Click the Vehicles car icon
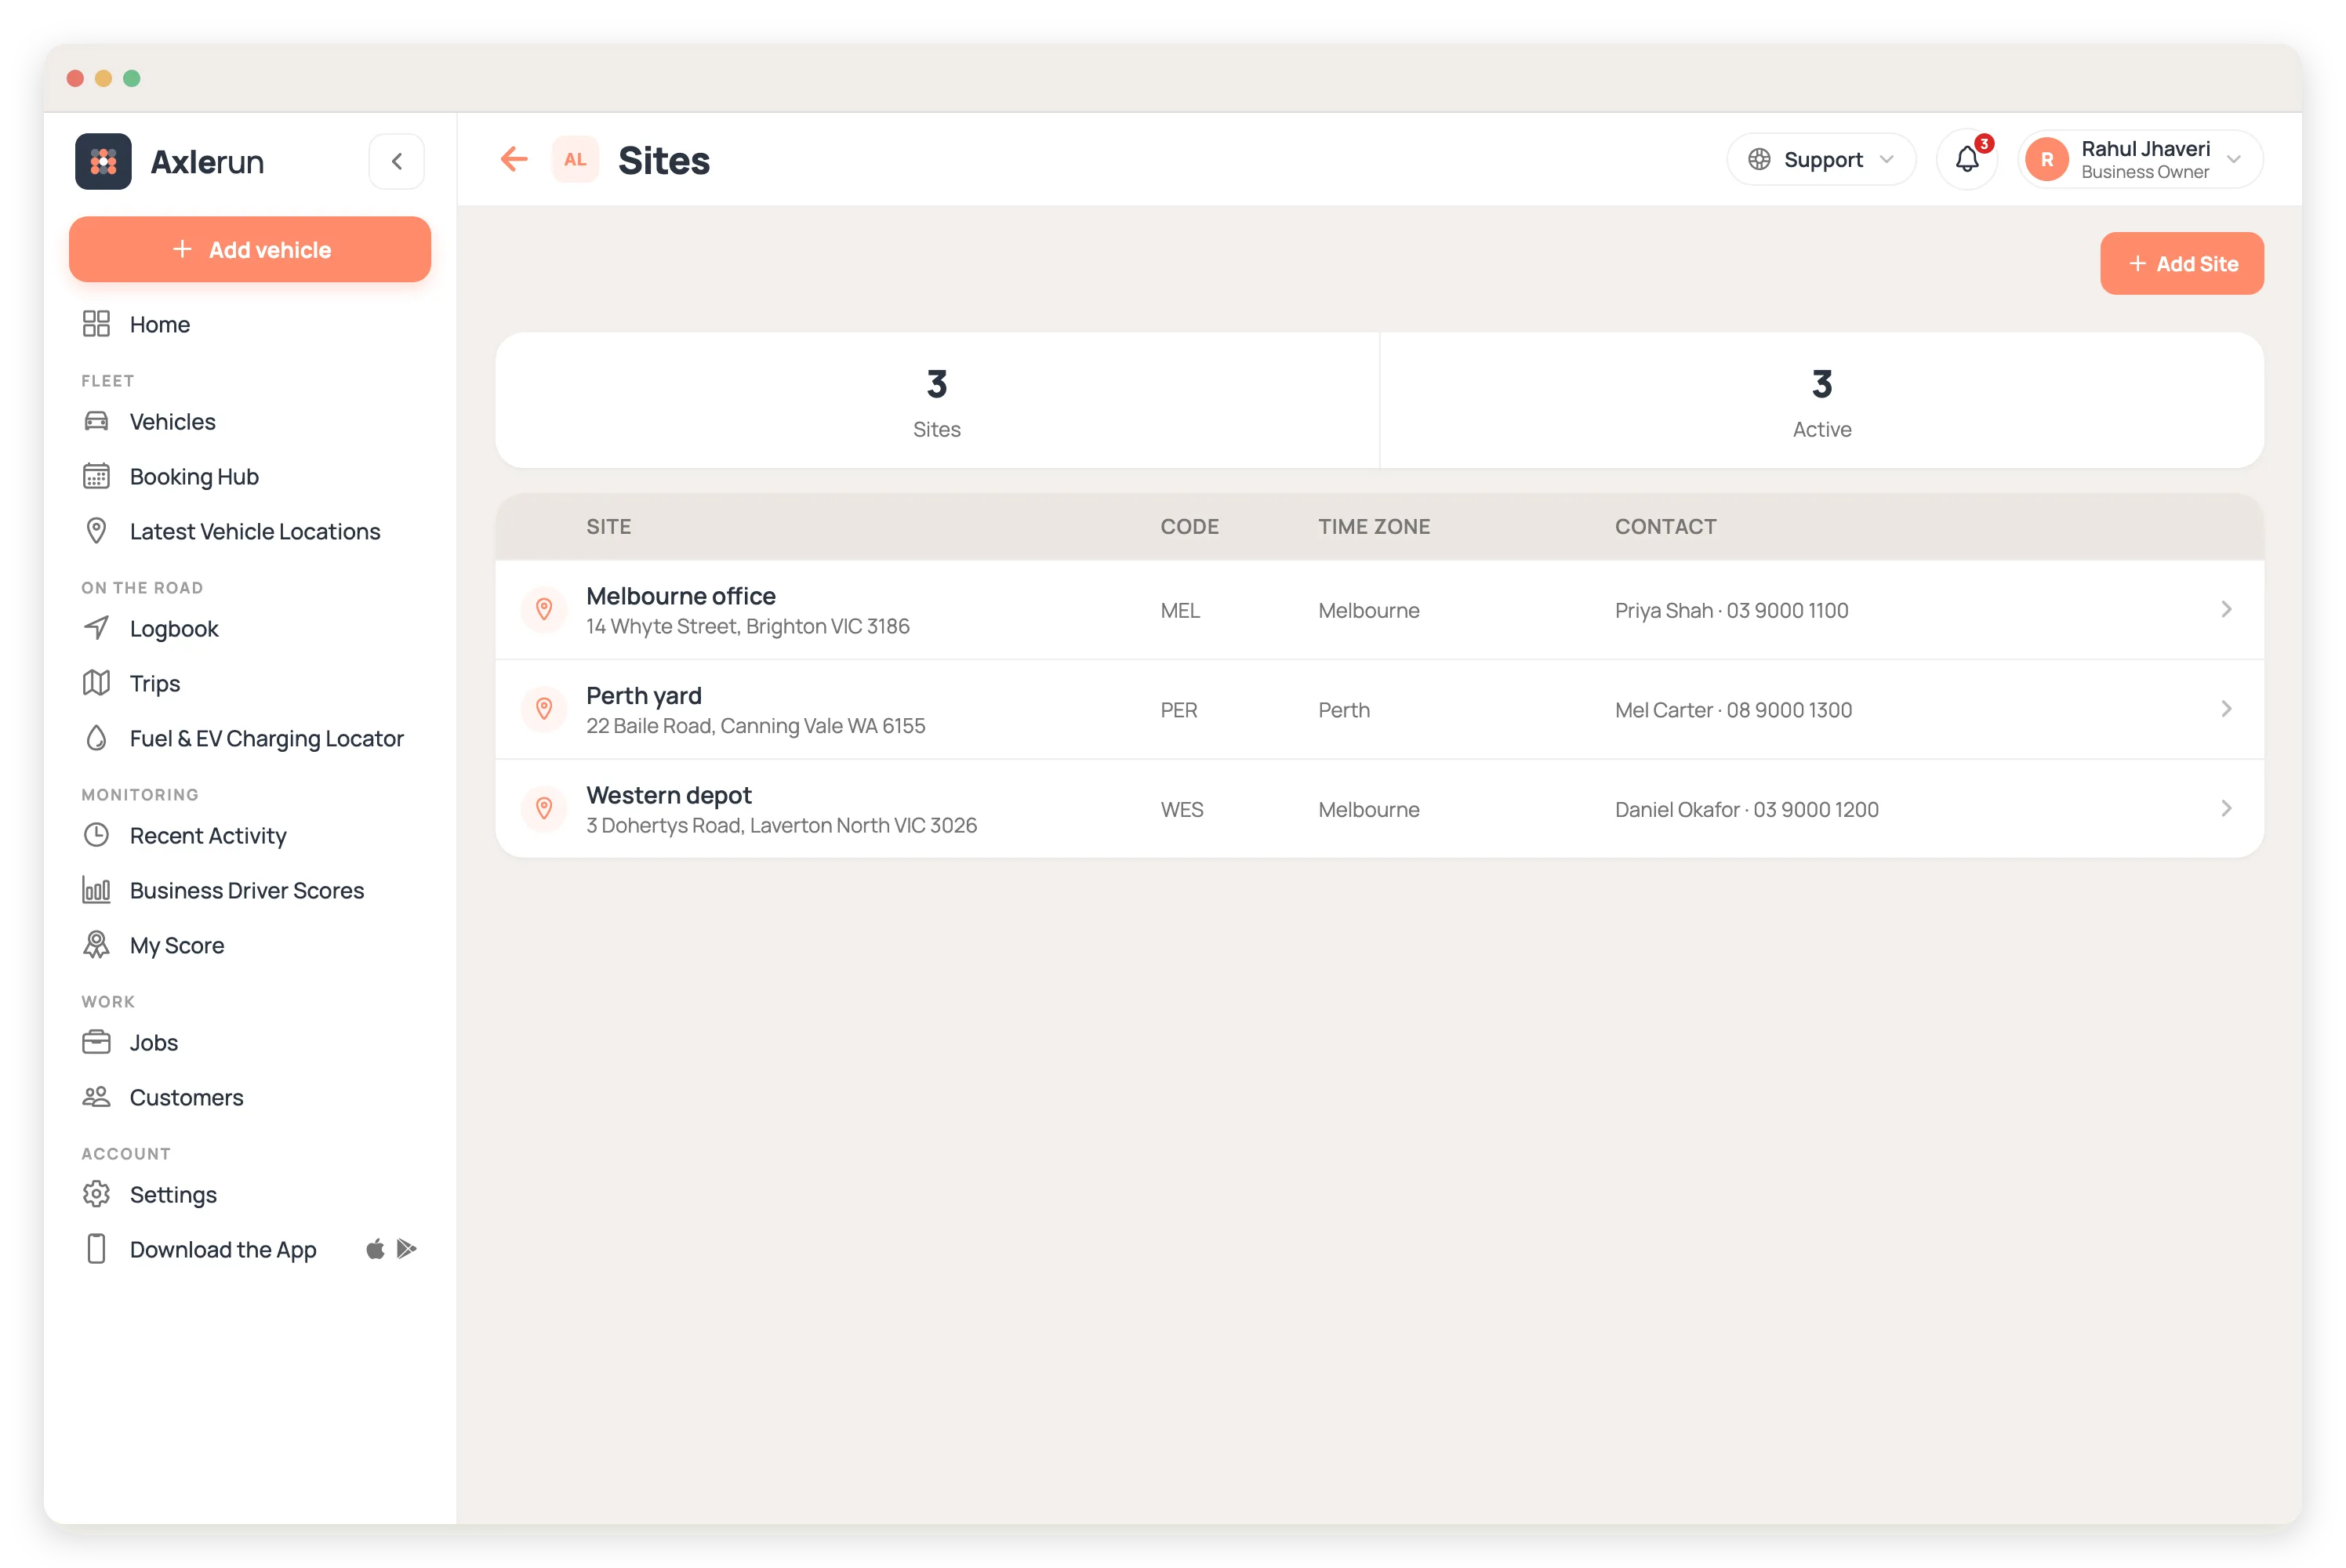The width and height of the screenshot is (2346, 1568). [x=96, y=421]
